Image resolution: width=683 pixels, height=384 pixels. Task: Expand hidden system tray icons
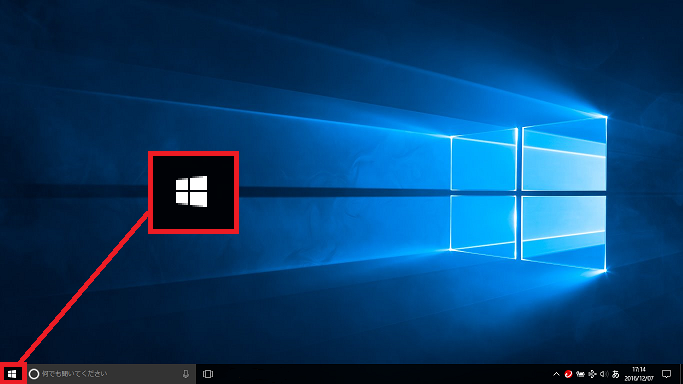pos(556,374)
